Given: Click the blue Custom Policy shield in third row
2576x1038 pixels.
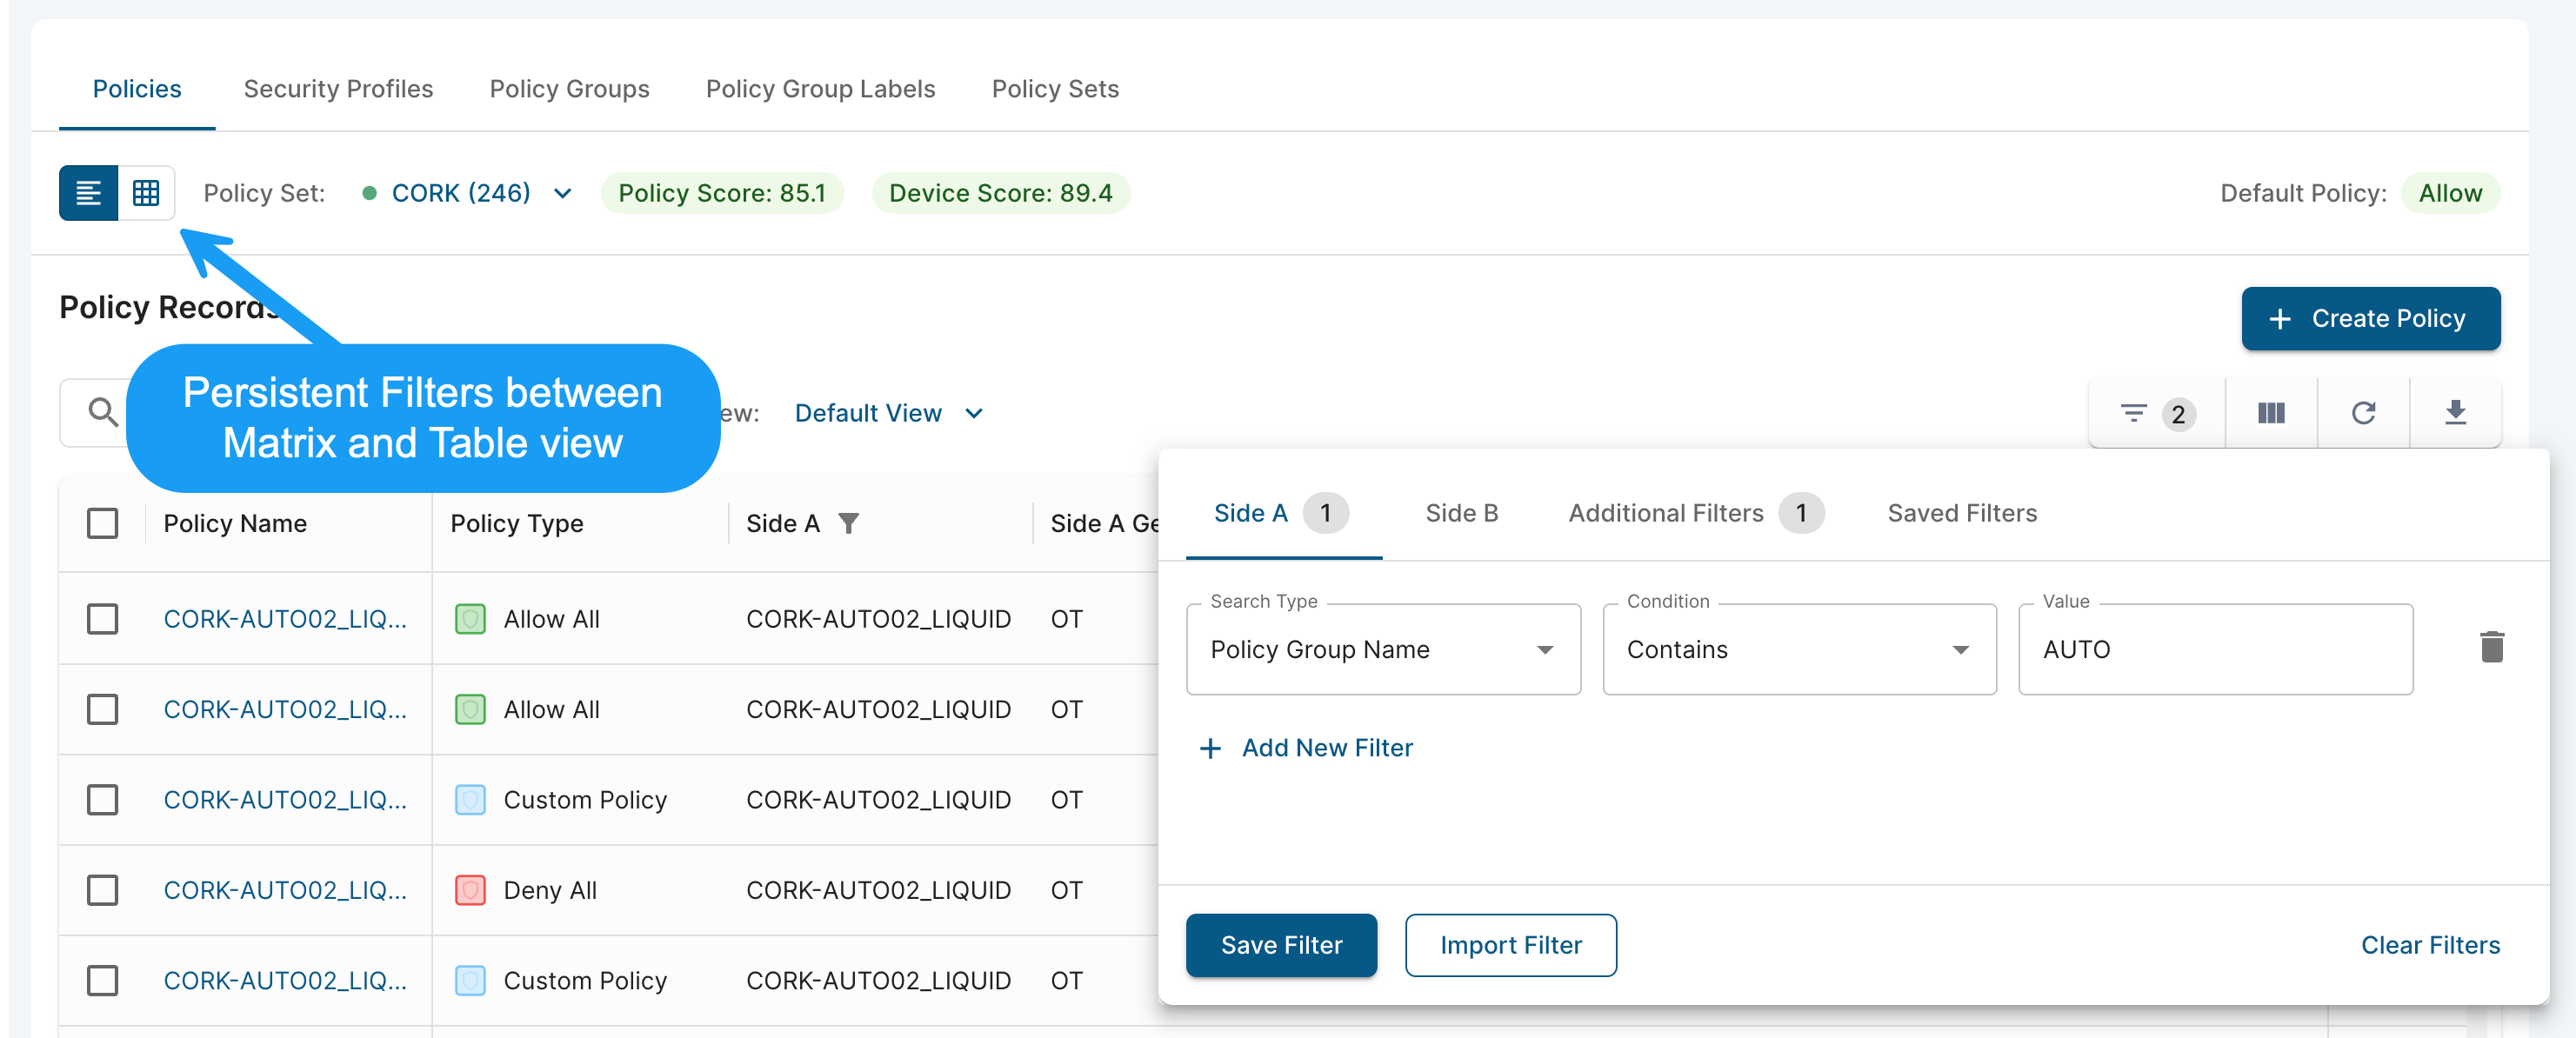Looking at the screenshot, I should coord(470,800).
